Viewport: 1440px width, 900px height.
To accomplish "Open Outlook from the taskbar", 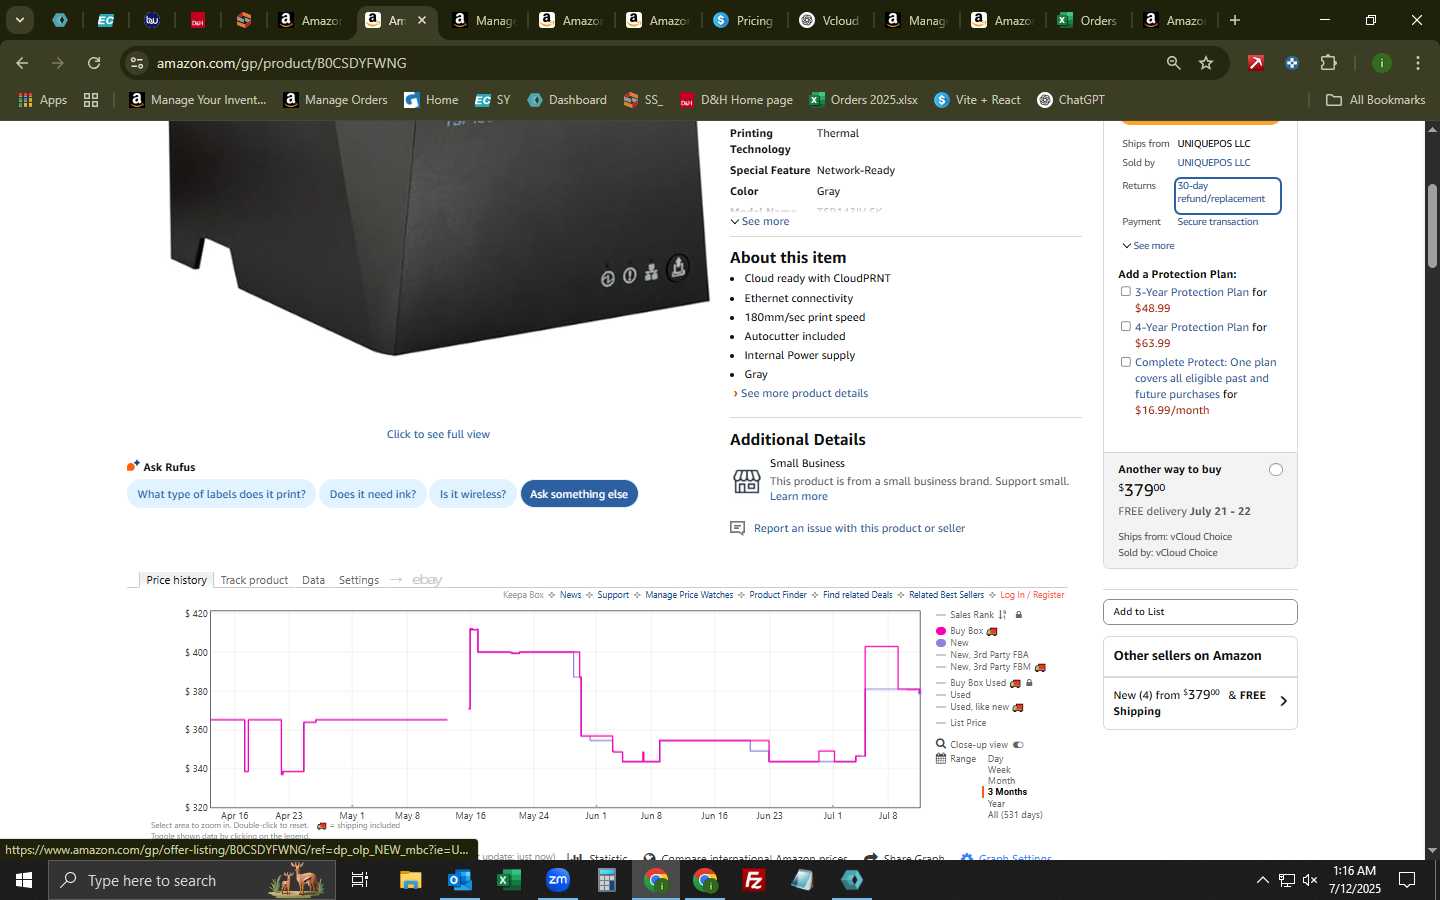I will coord(459,880).
